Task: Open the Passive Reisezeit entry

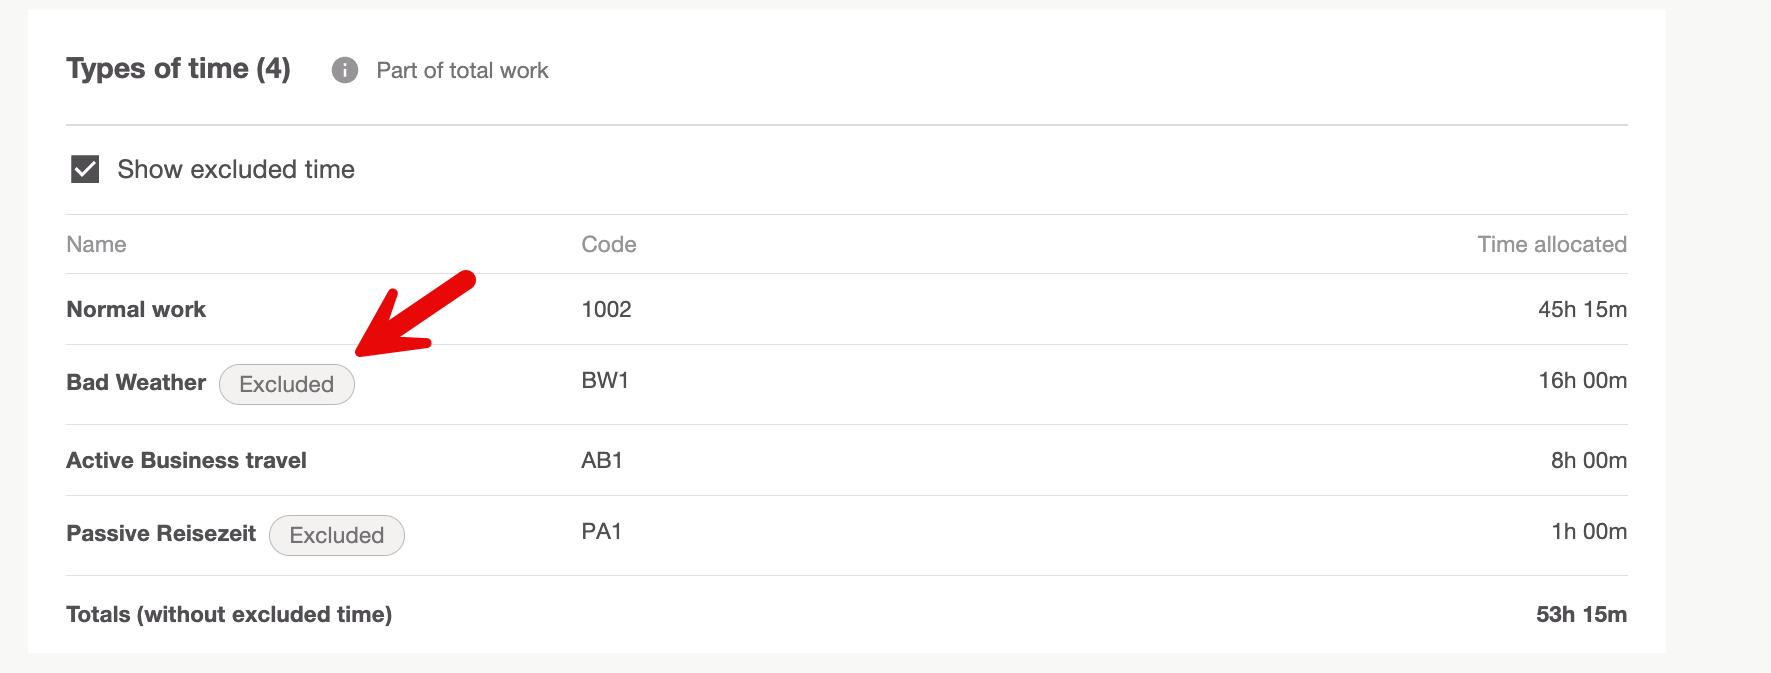Action: tap(161, 533)
